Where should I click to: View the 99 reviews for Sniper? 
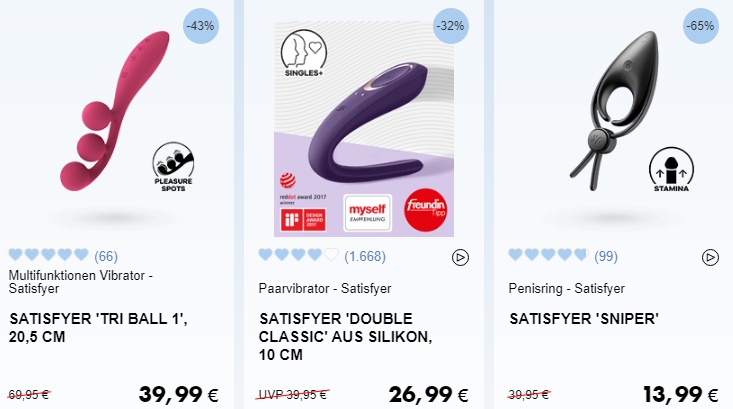click(x=606, y=256)
